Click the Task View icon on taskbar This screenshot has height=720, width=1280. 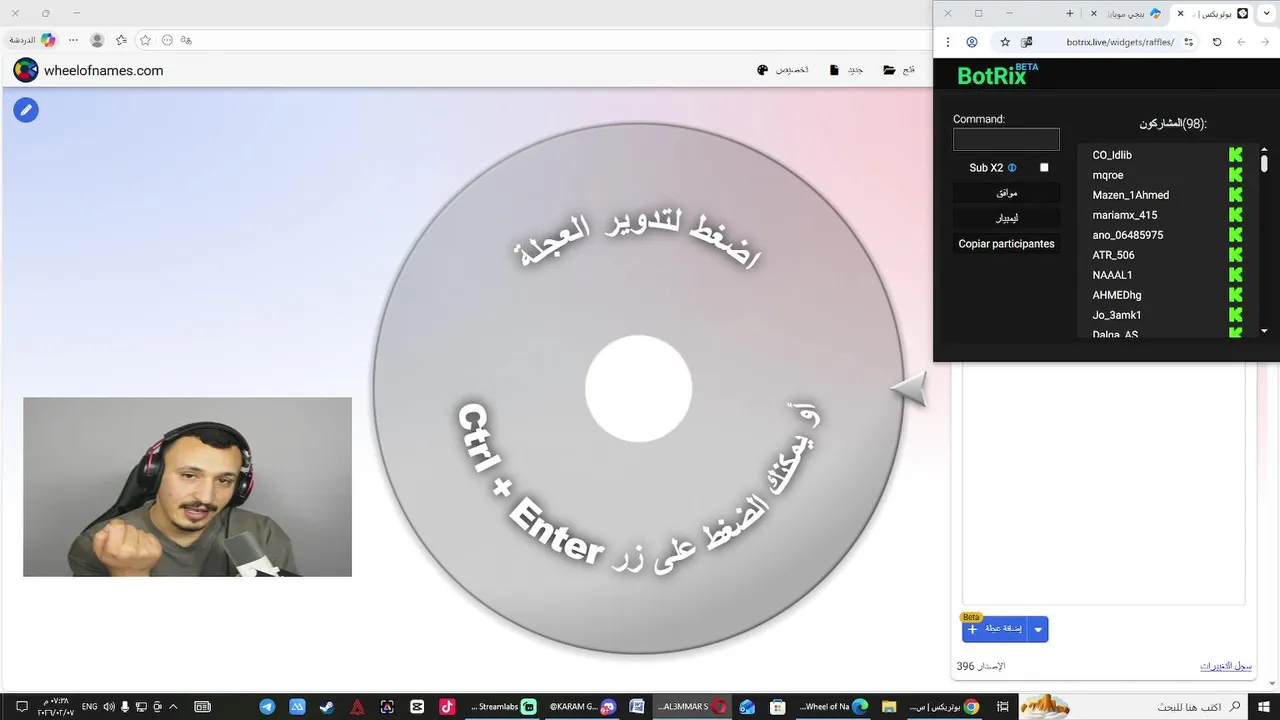pos(1002,706)
